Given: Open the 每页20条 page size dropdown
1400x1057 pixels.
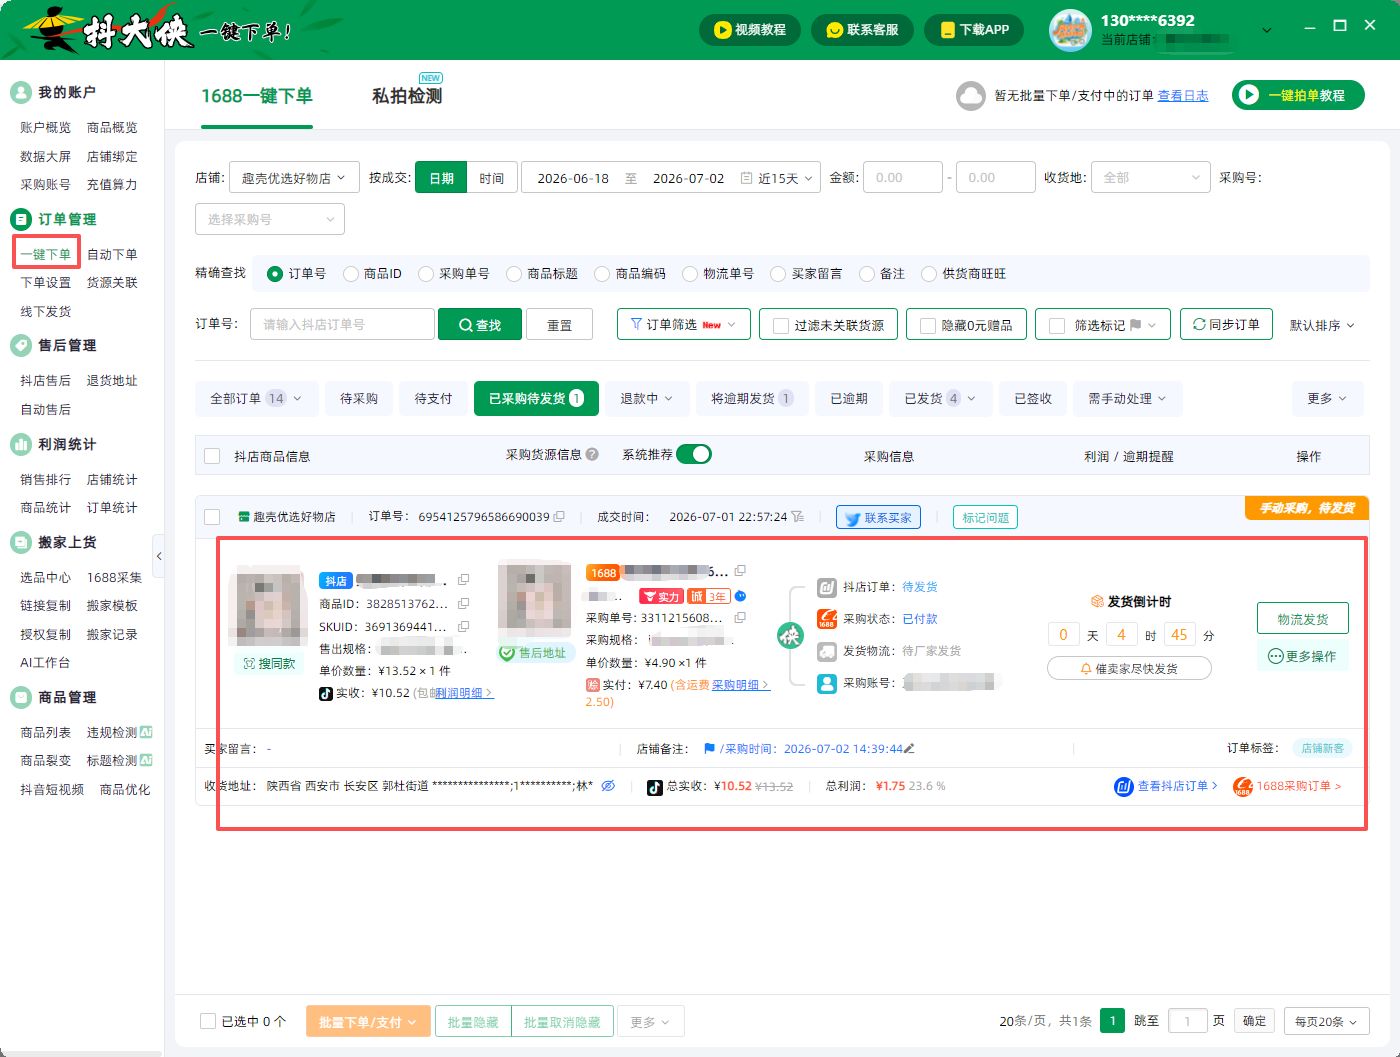Looking at the screenshot, I should point(1326,1021).
